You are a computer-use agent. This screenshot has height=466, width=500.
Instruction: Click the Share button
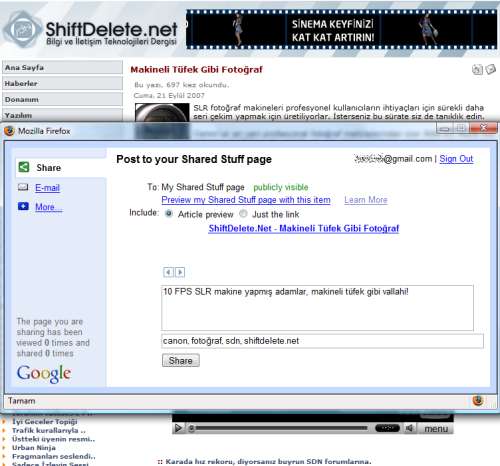[181, 361]
